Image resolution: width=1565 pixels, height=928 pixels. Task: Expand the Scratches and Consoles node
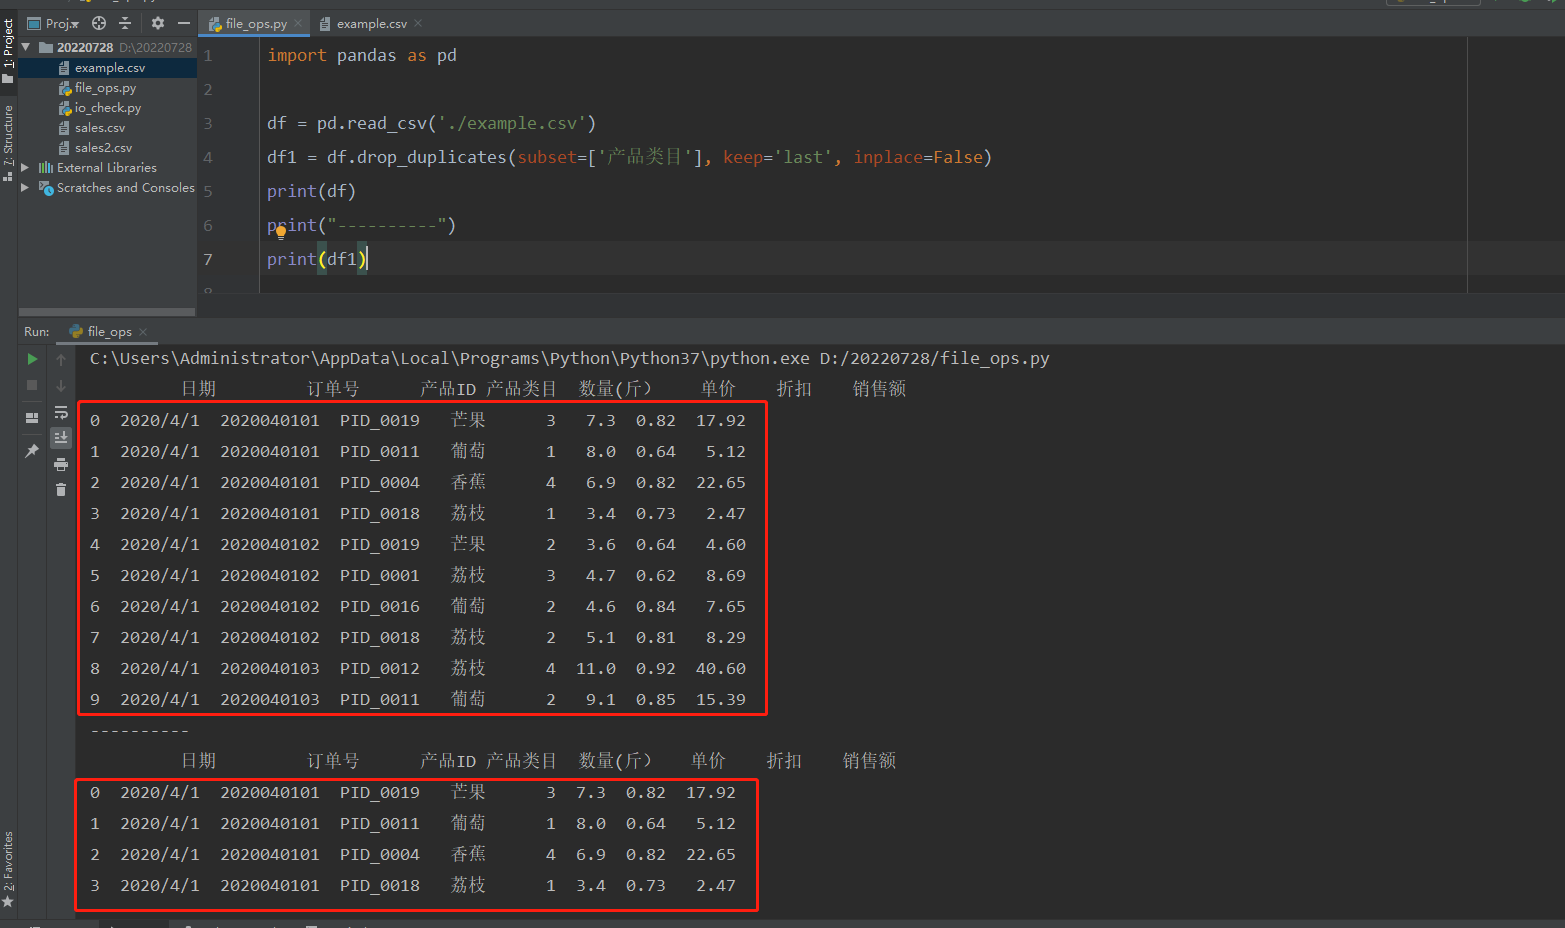(x=26, y=187)
